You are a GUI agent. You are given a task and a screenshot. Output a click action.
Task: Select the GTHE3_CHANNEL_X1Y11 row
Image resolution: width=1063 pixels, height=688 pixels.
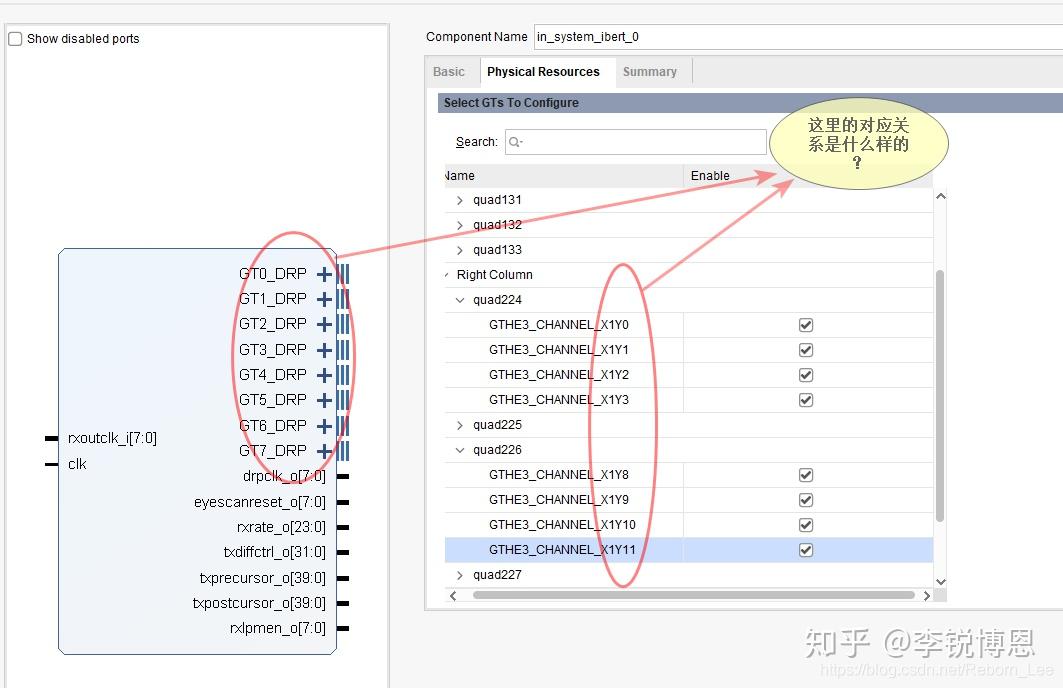coord(563,549)
